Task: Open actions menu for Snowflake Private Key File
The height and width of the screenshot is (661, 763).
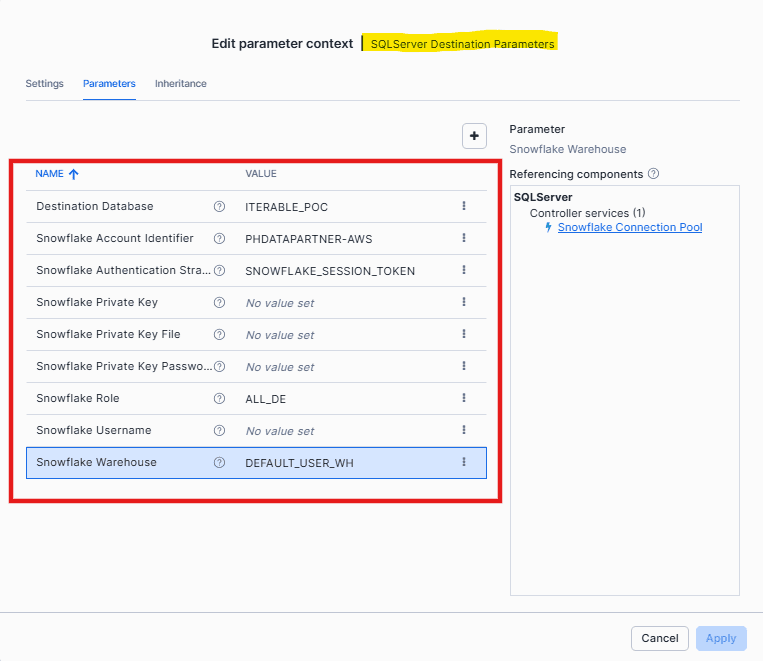Action: pos(464,333)
